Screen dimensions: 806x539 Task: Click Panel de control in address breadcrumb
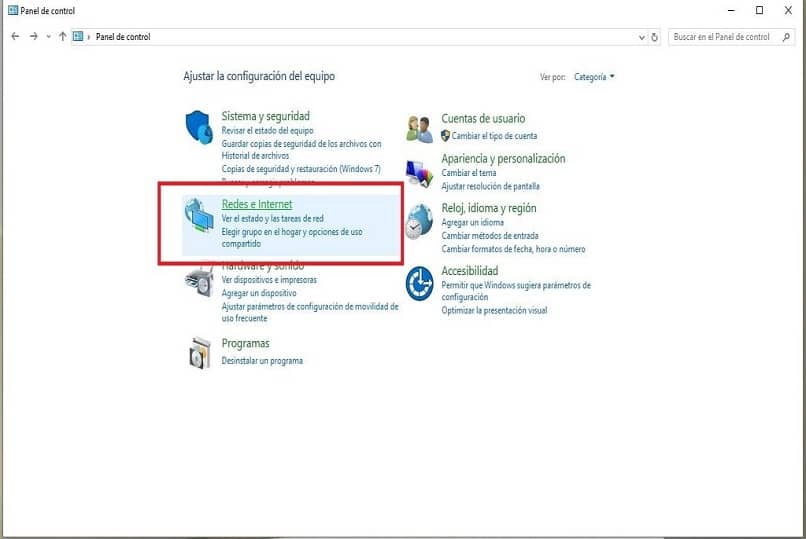tap(123, 37)
